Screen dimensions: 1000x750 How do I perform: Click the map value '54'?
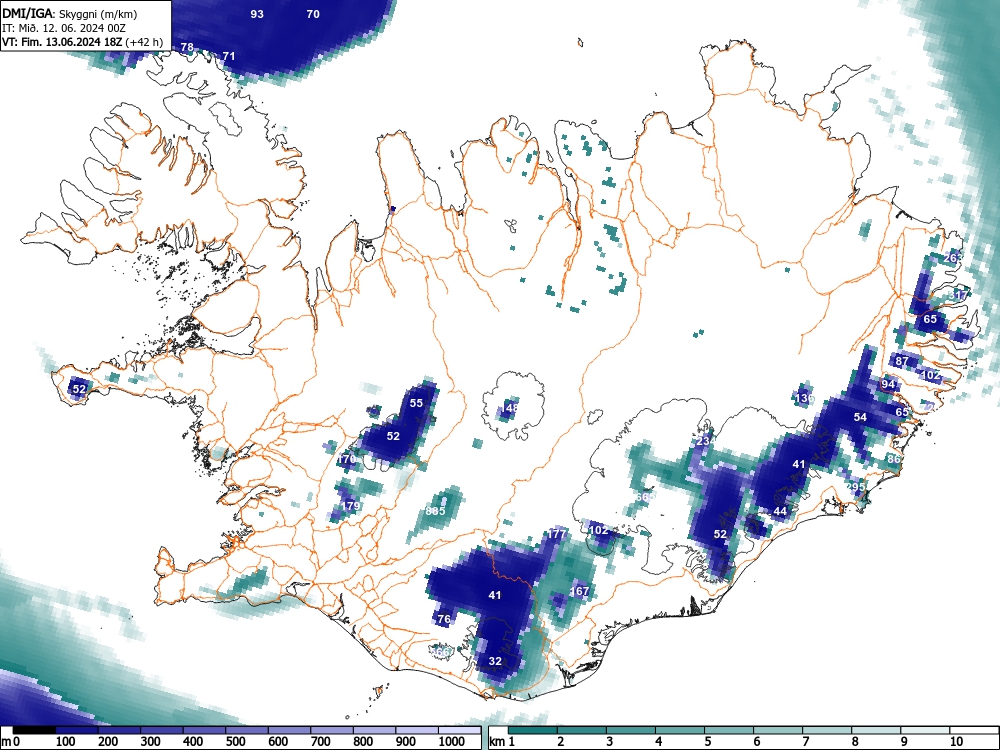tap(860, 417)
